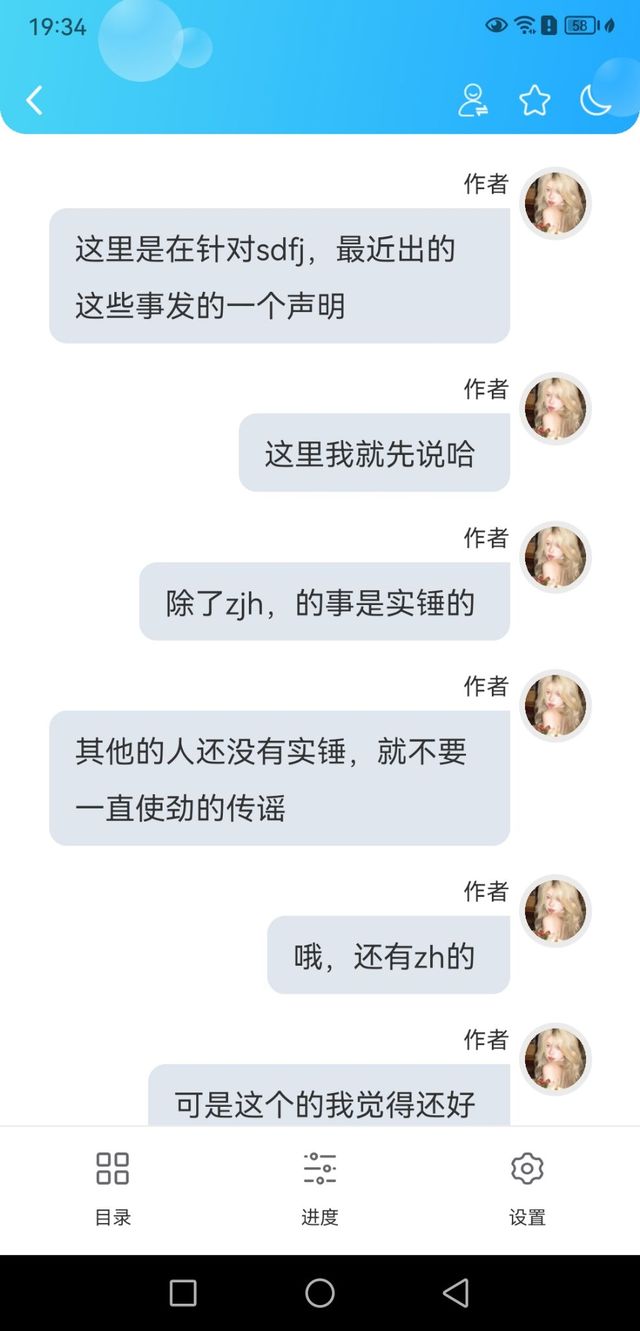Tap the bubble 可是这个的我觉得还好

(x=329, y=1095)
